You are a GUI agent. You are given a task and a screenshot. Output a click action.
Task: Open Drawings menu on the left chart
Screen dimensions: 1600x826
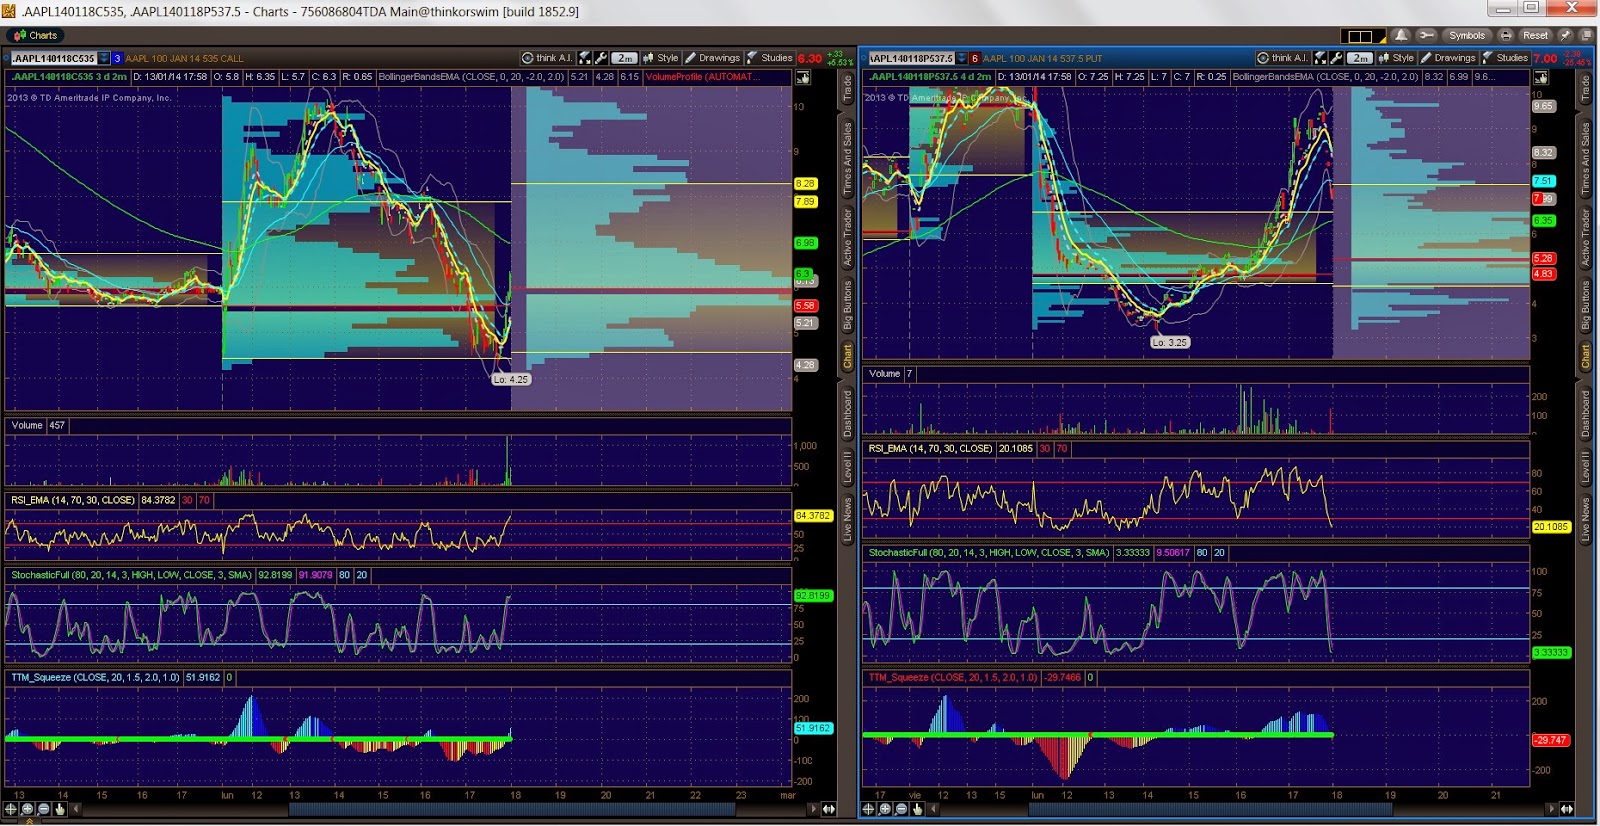click(713, 58)
